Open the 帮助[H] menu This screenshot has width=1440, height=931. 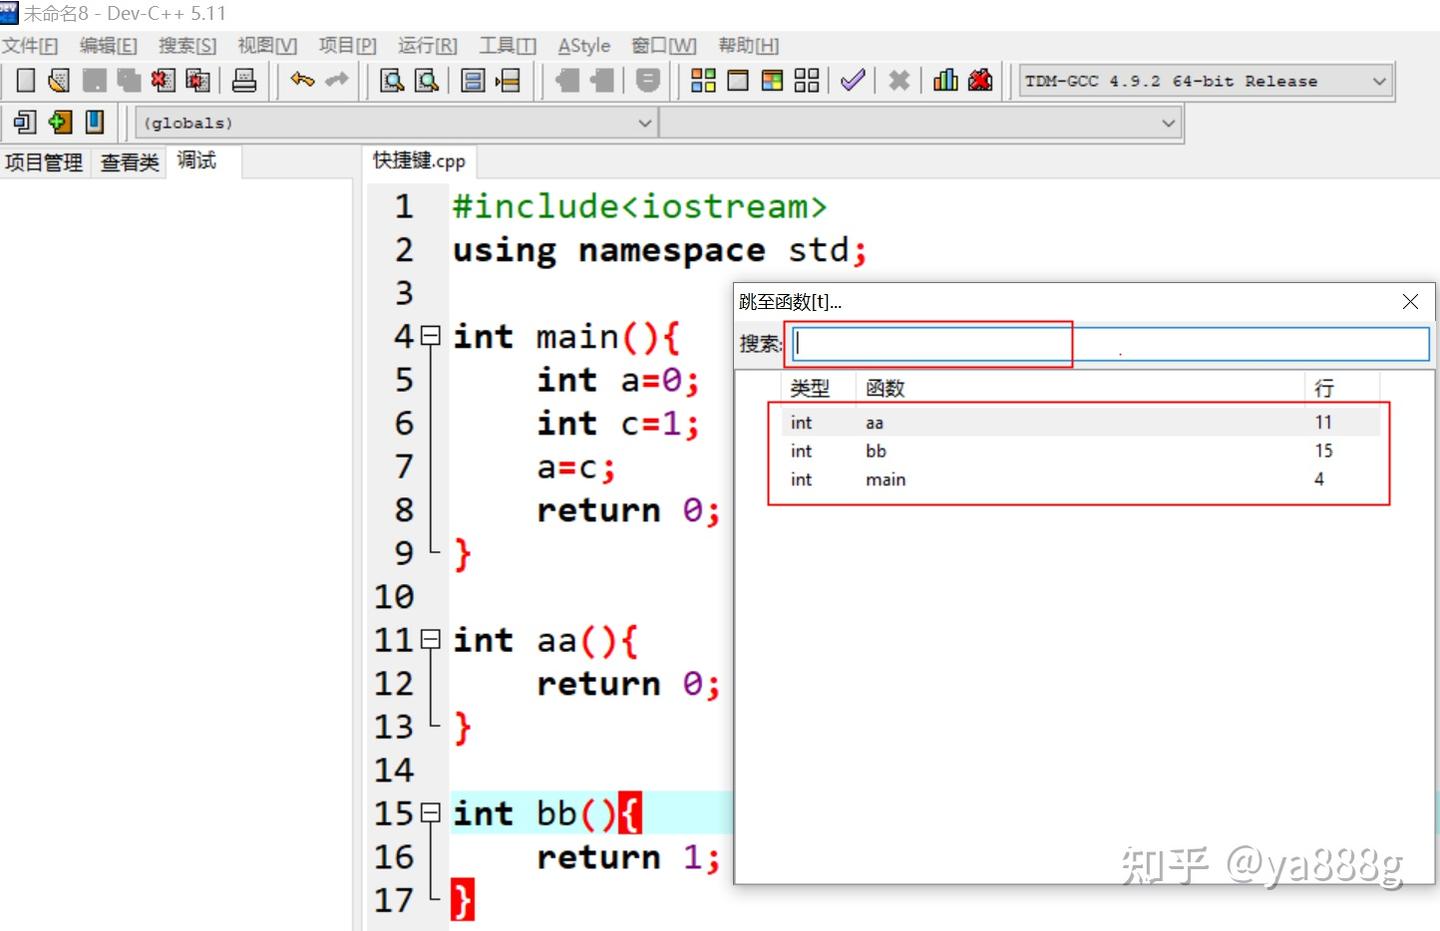pos(748,45)
